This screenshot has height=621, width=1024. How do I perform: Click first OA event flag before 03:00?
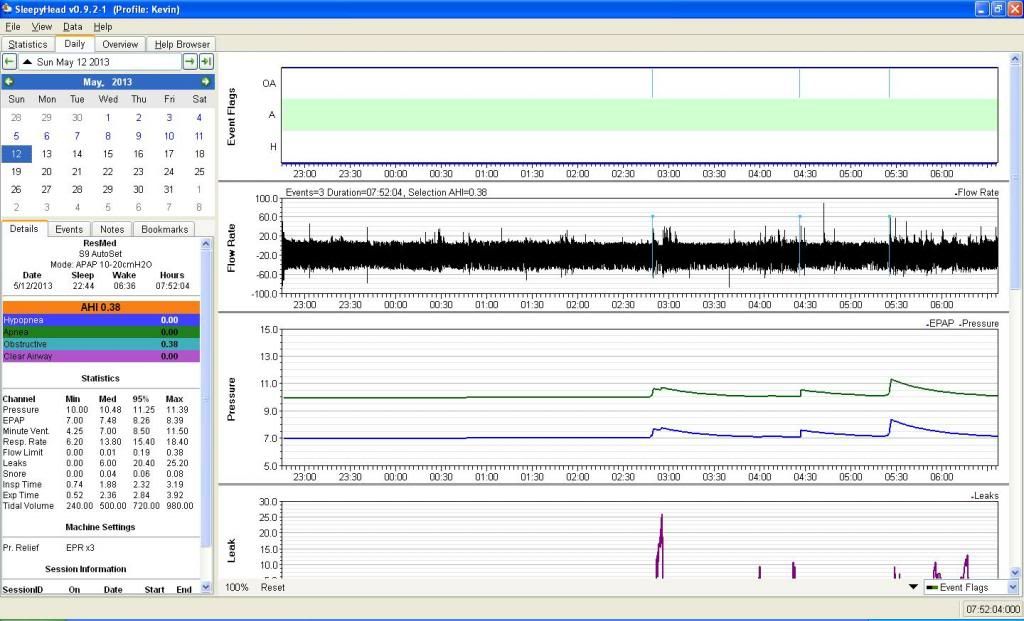click(x=652, y=83)
